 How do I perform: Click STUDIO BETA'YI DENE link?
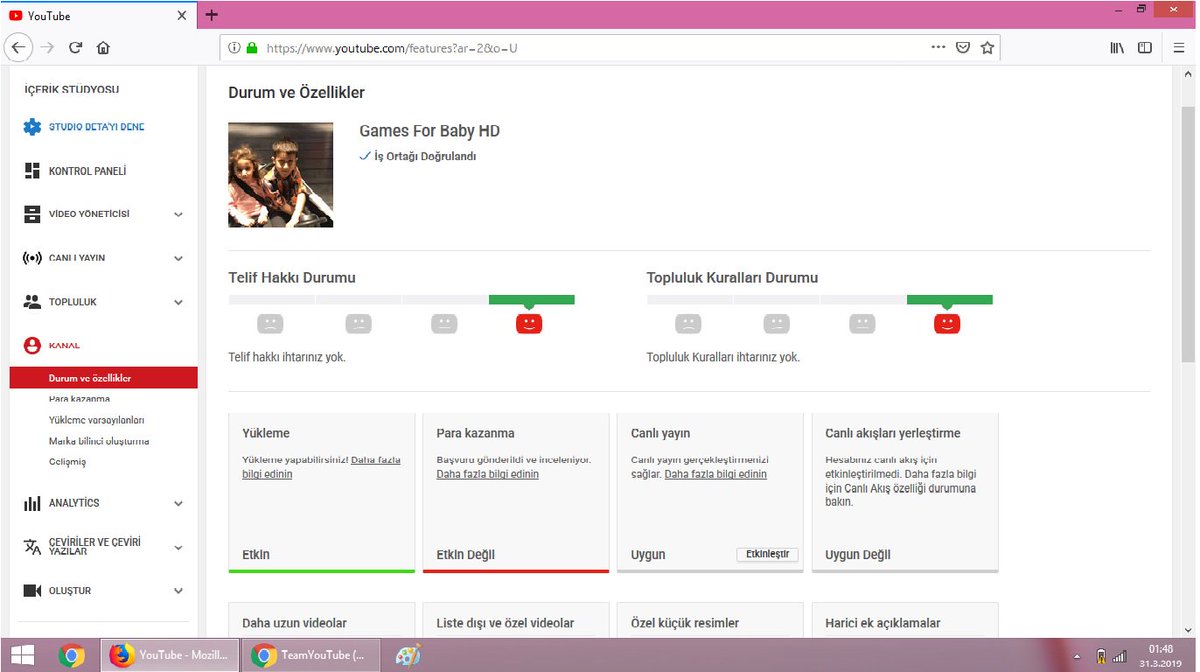tap(97, 127)
